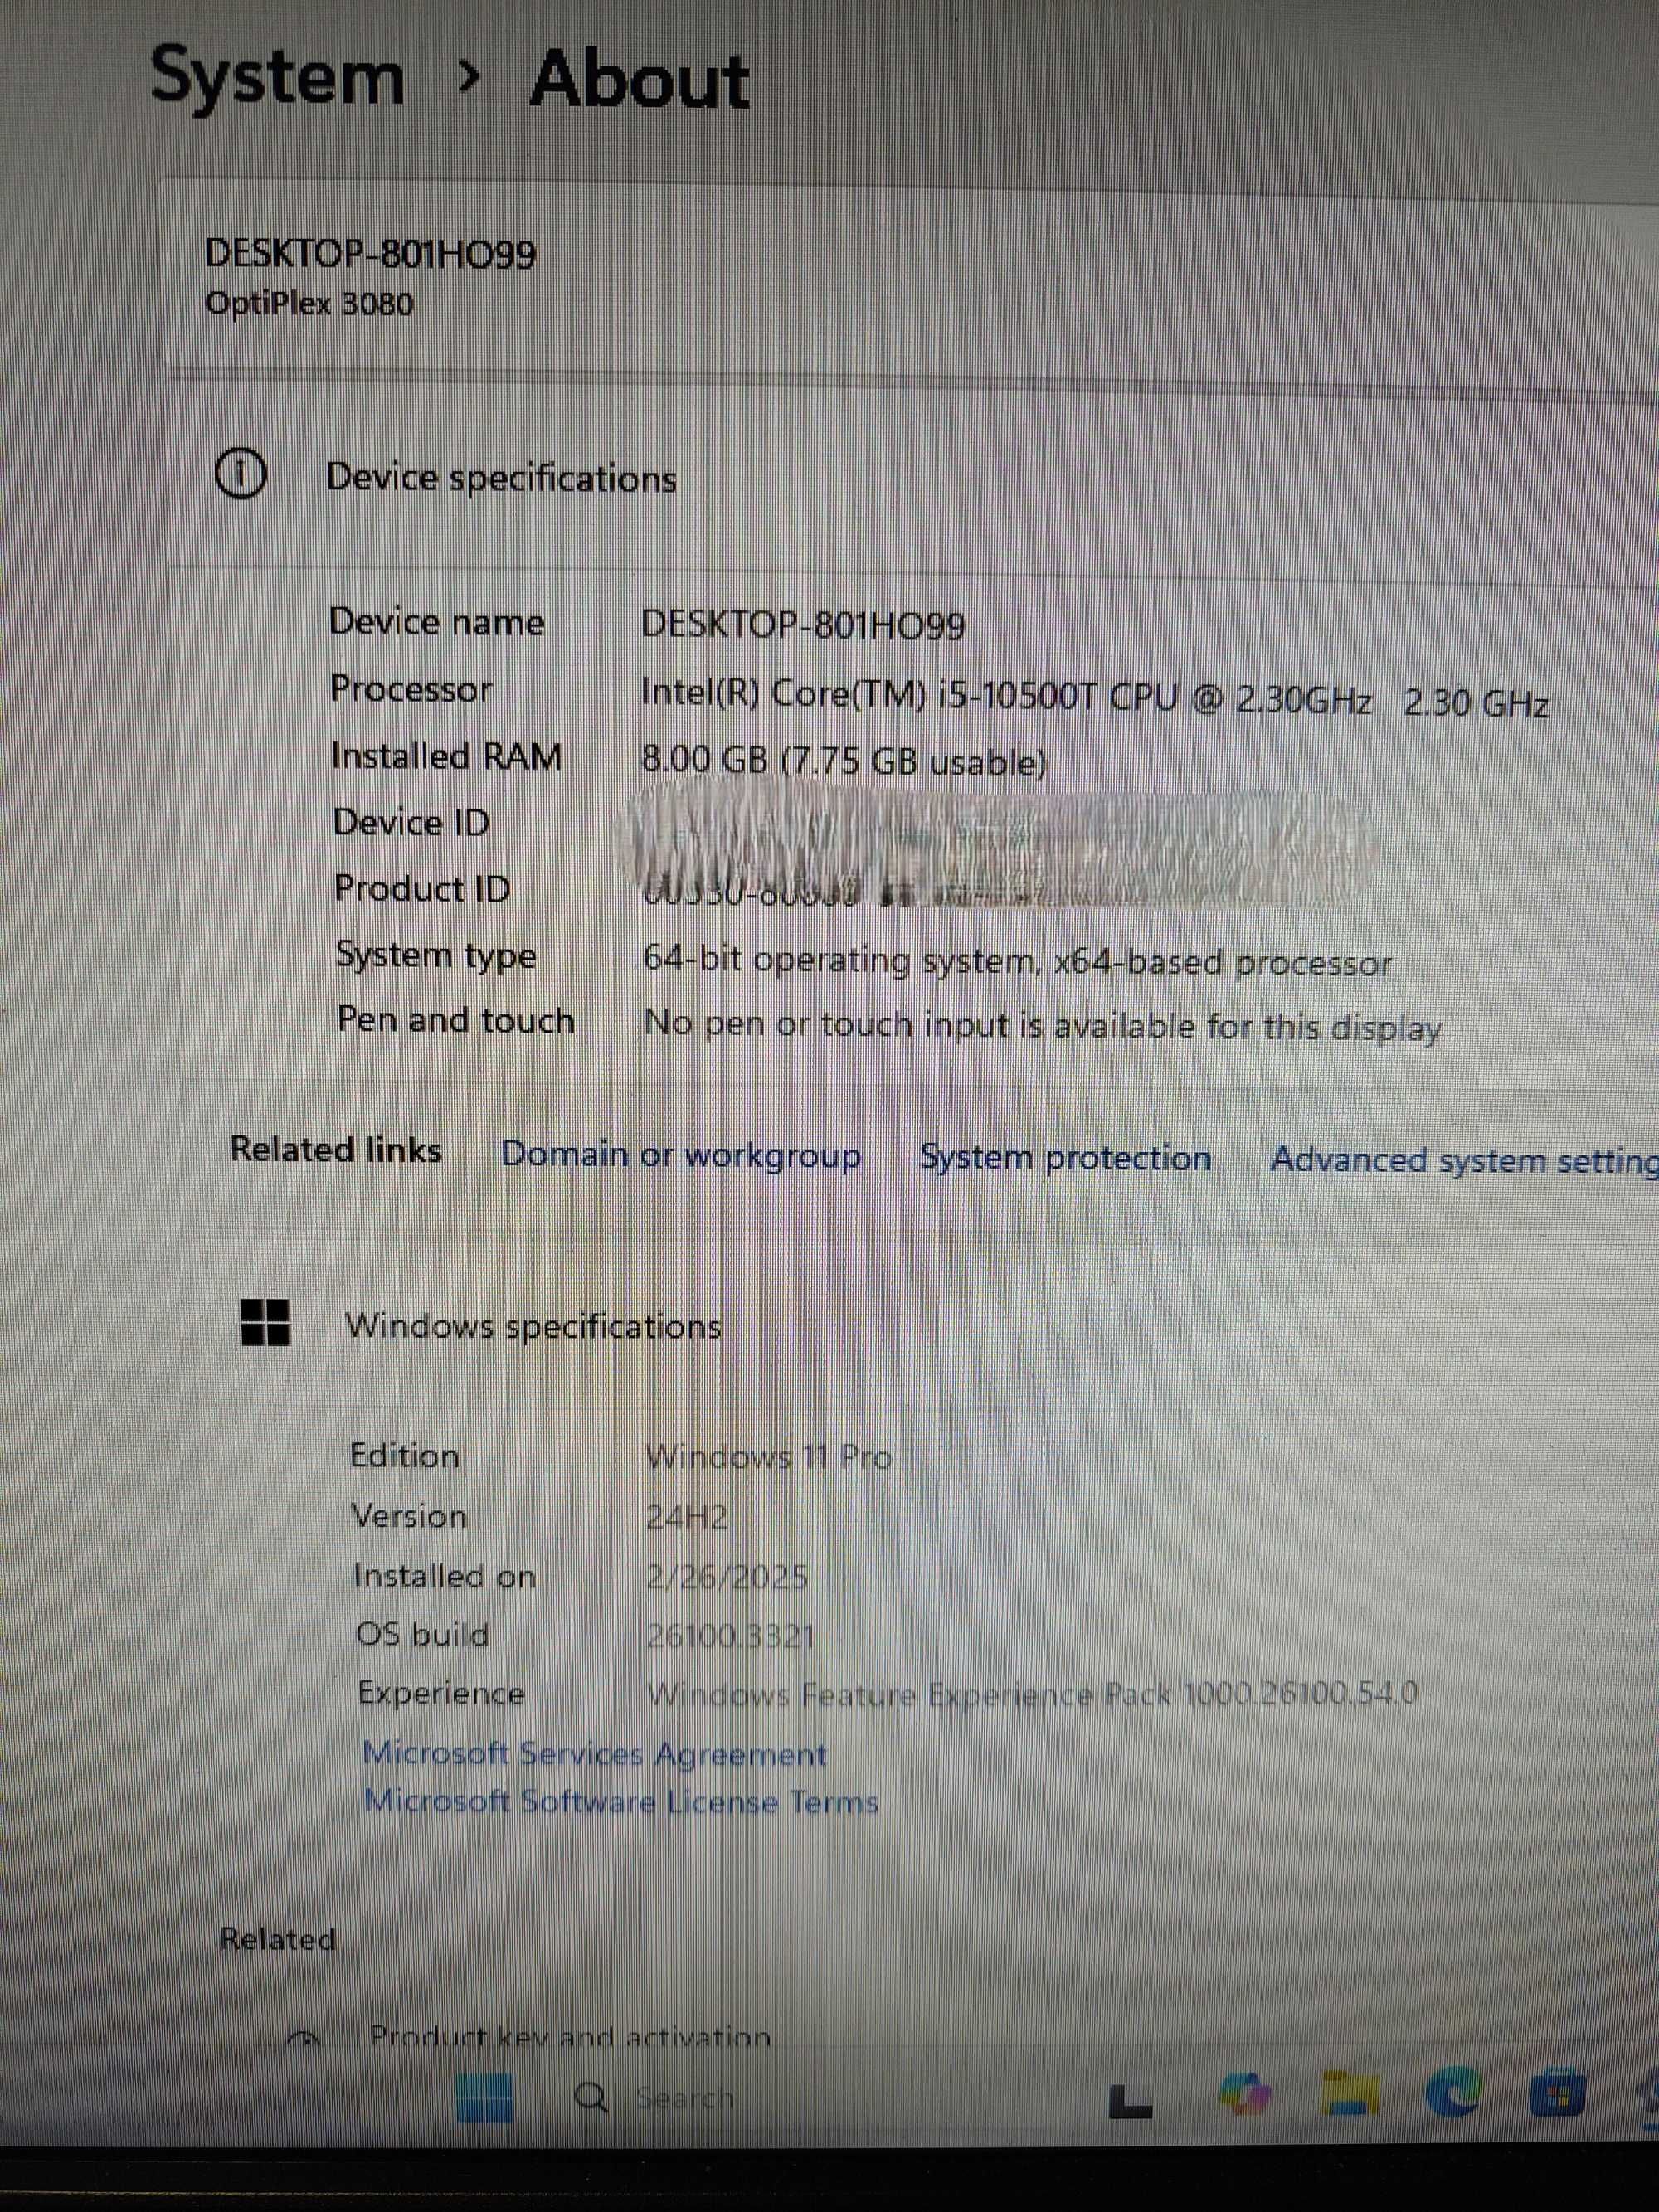This screenshot has width=1659, height=2212.
Task: Open File Explorer from the taskbar
Action: (x=1350, y=2093)
